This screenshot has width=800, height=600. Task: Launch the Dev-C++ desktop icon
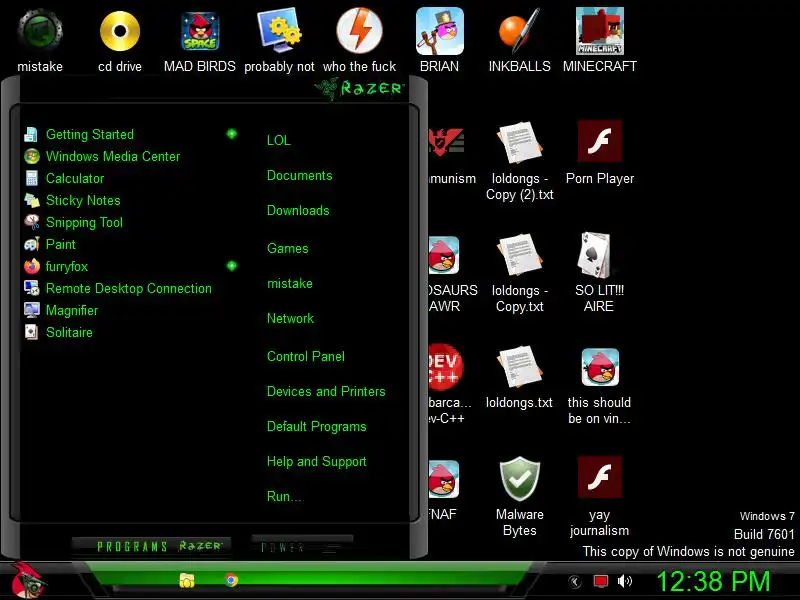pyautogui.click(x=445, y=367)
